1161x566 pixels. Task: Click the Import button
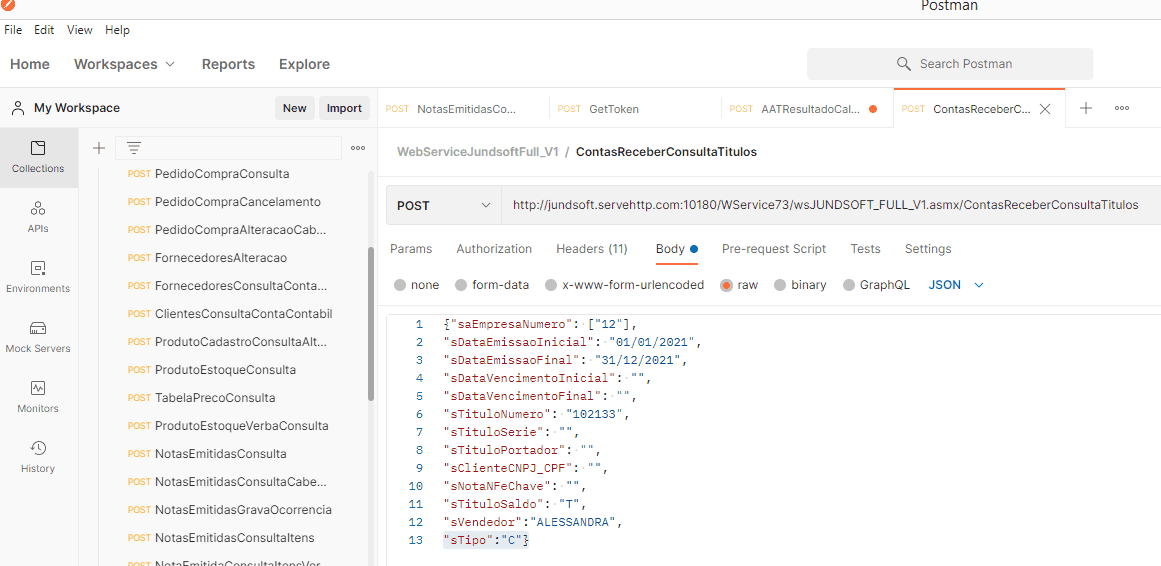[344, 108]
